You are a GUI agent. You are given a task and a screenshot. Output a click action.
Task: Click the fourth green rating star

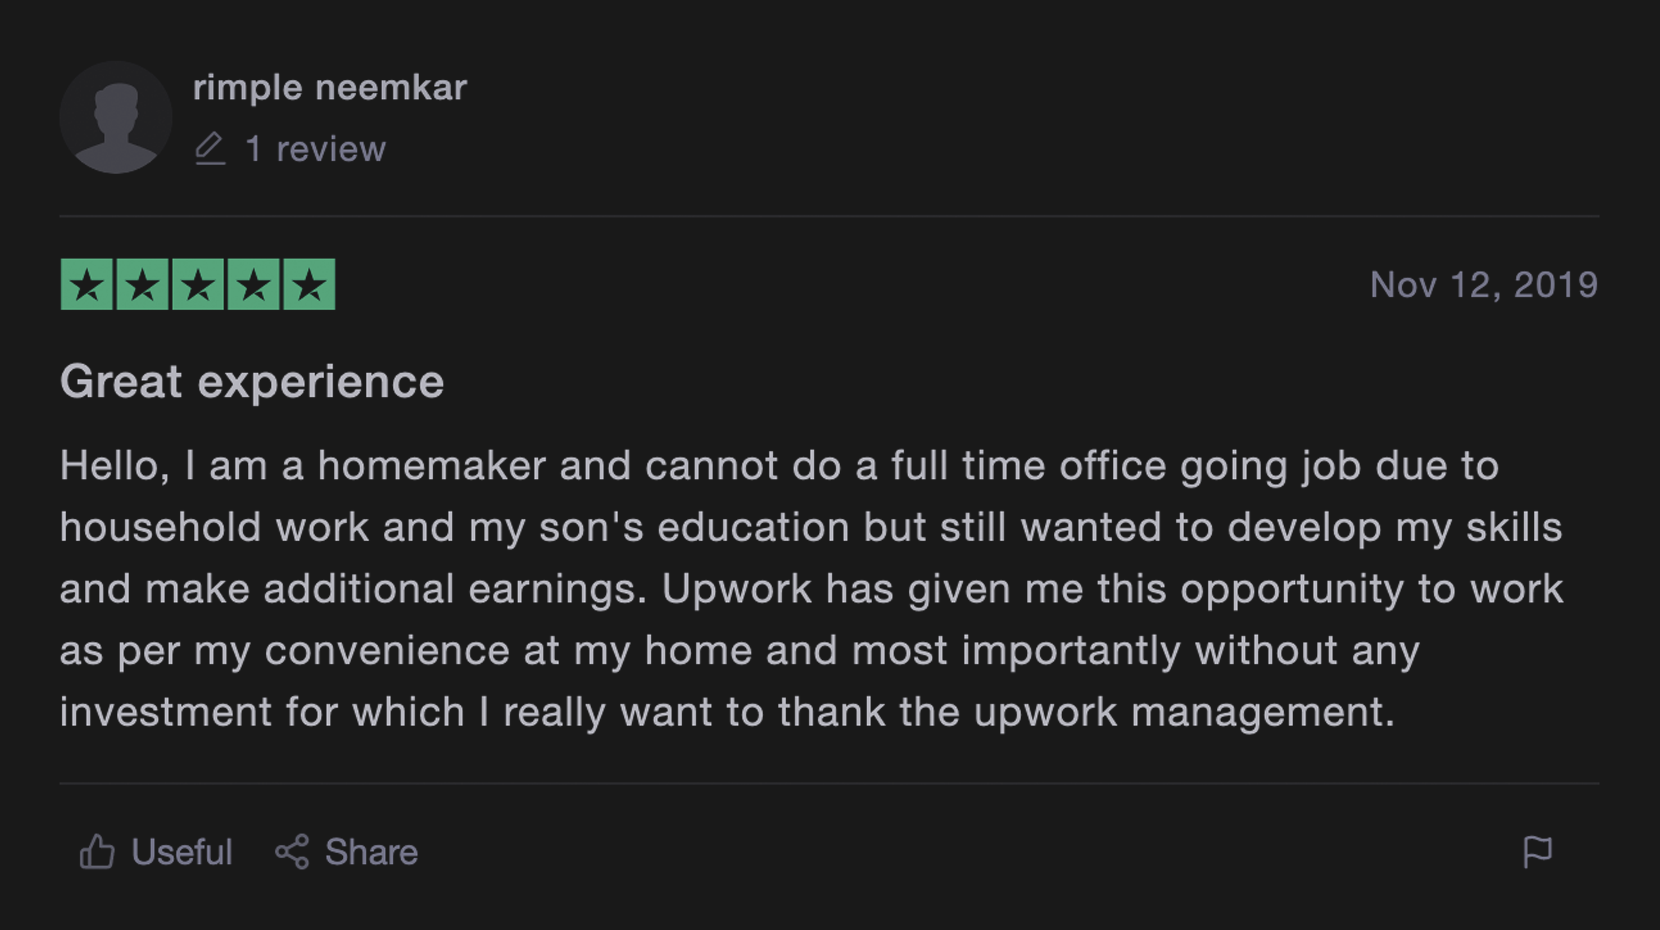254,285
